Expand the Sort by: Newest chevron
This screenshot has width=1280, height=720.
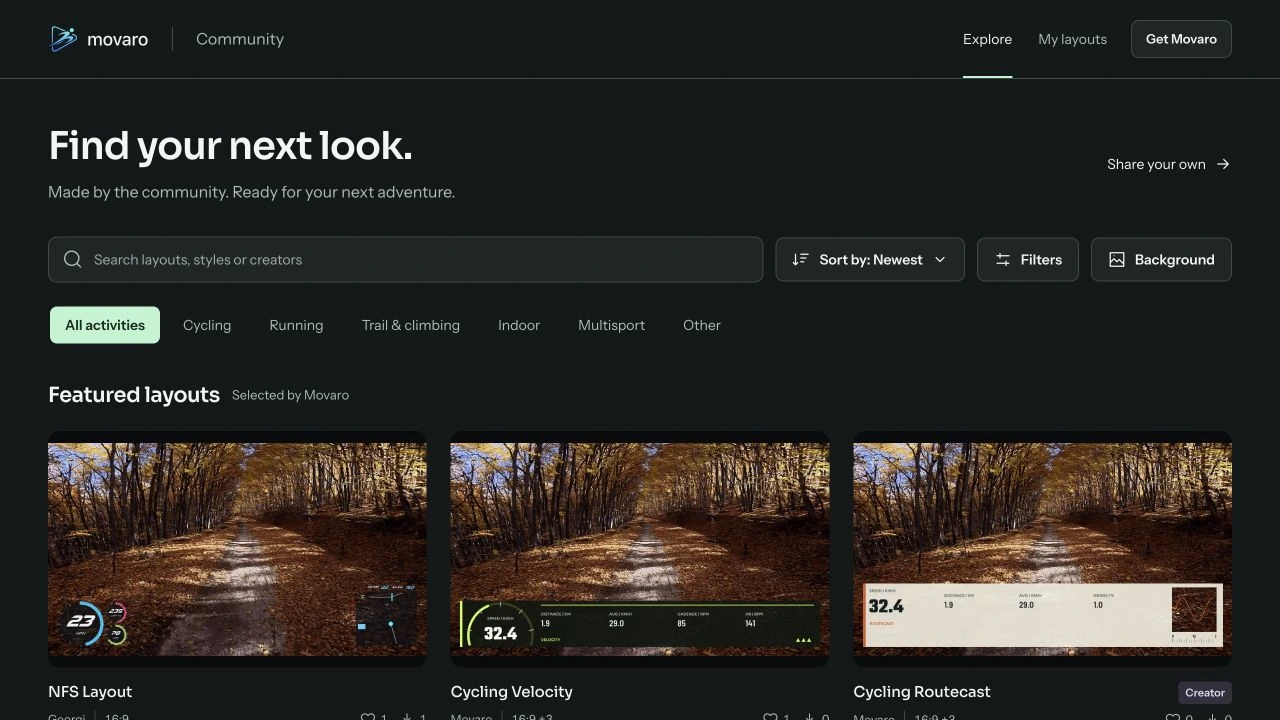(x=939, y=259)
